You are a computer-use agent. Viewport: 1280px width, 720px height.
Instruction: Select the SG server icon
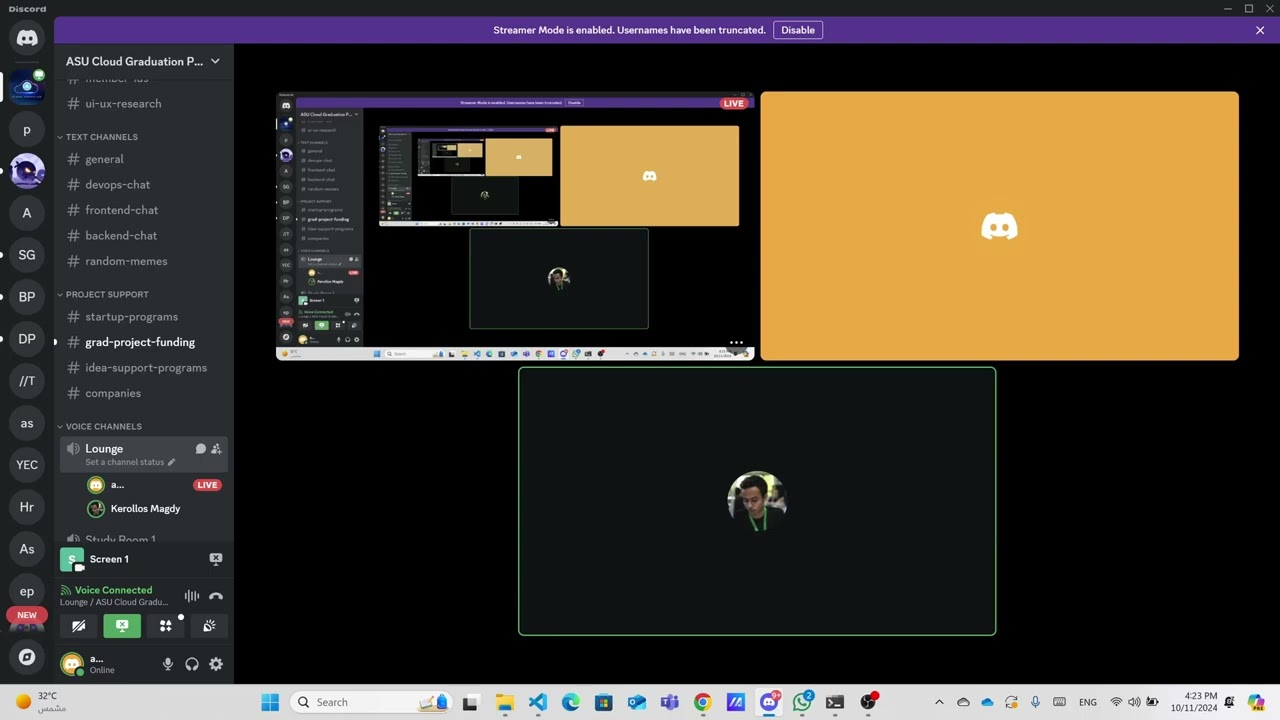(27, 255)
